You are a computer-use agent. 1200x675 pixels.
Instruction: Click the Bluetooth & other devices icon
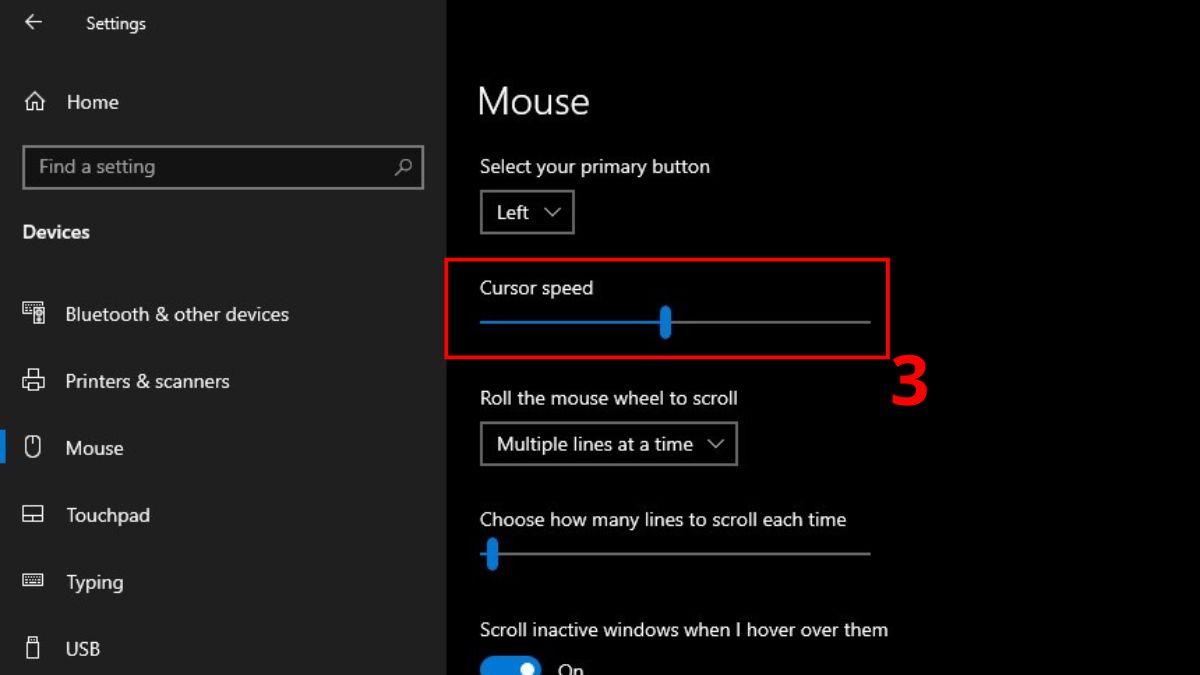(x=34, y=313)
